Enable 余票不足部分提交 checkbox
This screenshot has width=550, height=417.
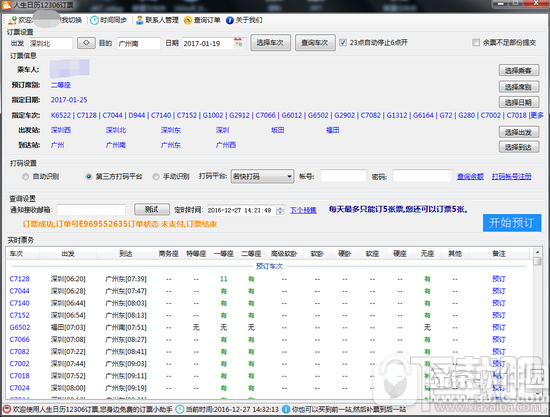476,42
